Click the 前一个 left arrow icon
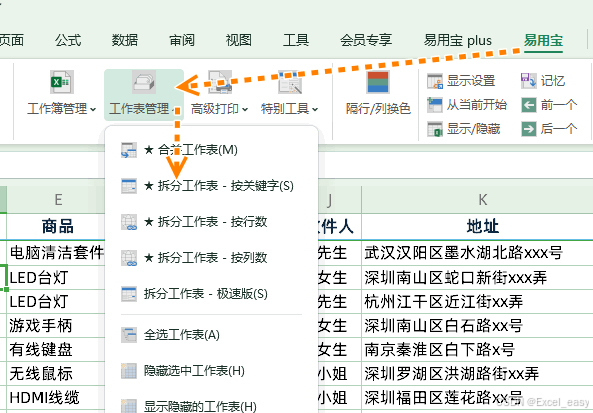Viewport: 593px width, 413px height. (529, 105)
